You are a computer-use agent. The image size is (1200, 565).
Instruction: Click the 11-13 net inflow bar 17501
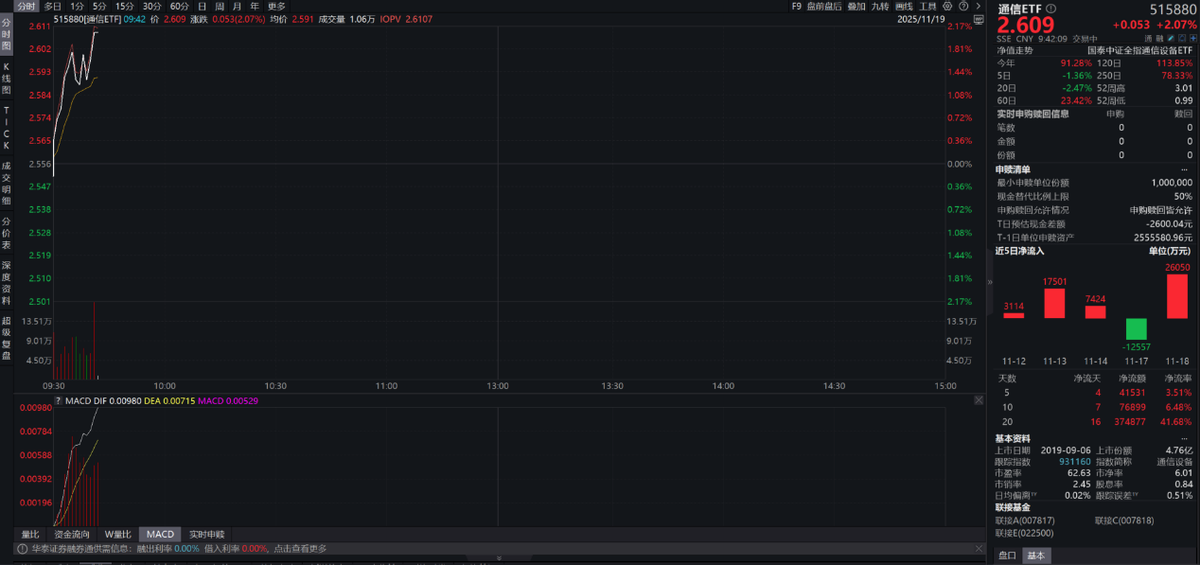coord(1054,303)
